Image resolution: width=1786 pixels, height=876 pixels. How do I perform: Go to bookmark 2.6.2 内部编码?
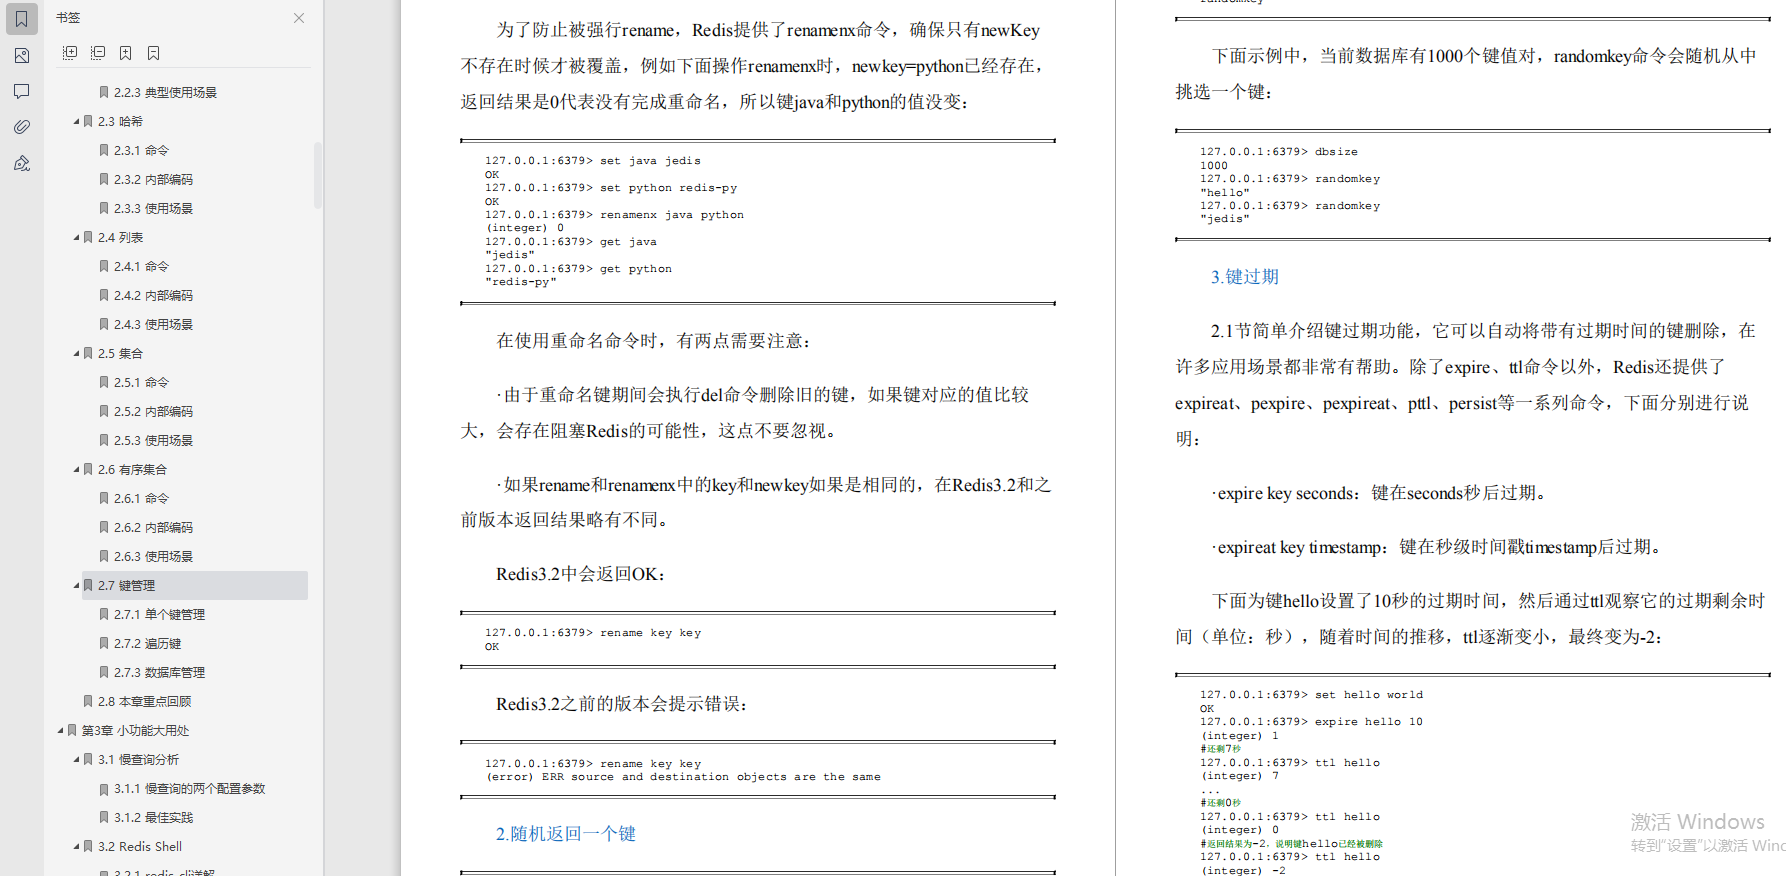pos(153,527)
